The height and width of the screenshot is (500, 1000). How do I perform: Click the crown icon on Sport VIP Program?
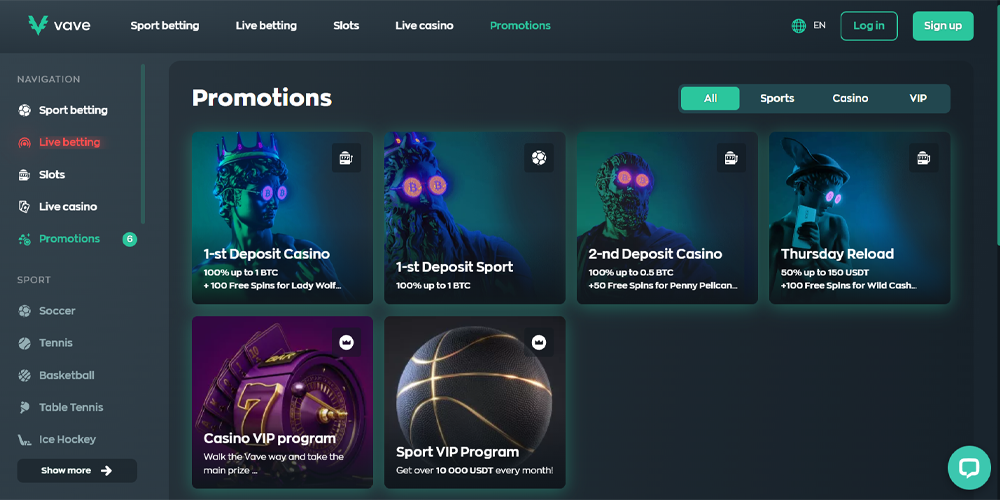click(x=539, y=342)
